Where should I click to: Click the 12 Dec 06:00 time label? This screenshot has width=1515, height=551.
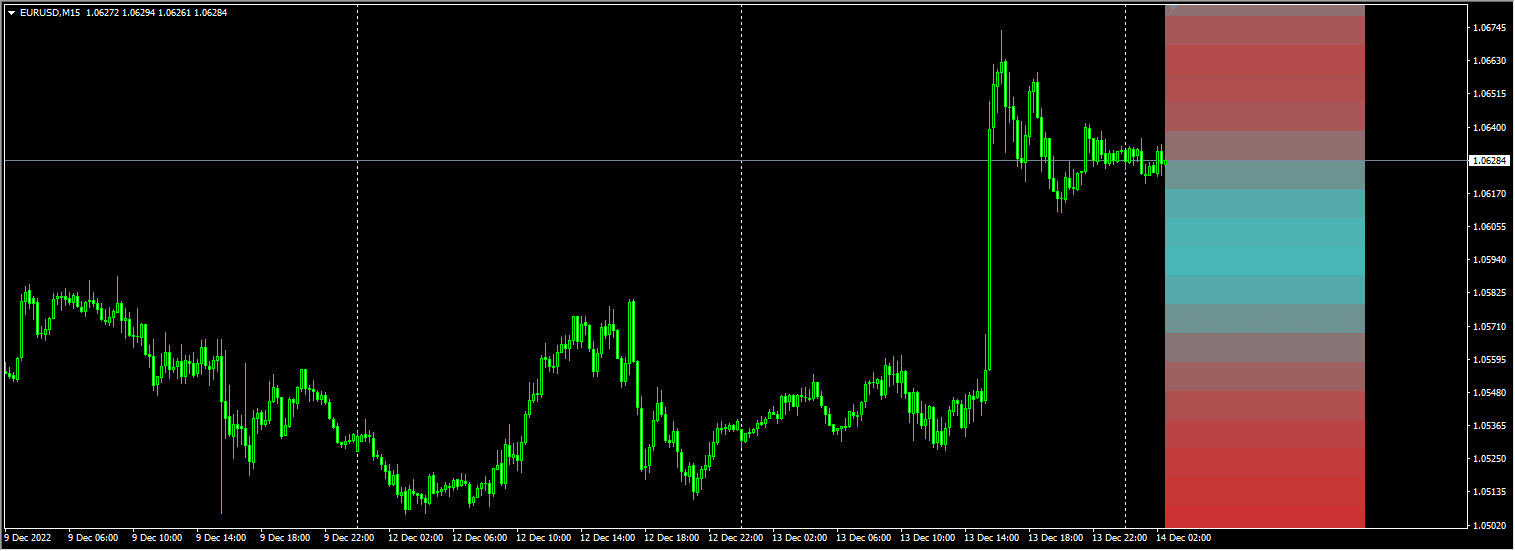click(x=479, y=538)
